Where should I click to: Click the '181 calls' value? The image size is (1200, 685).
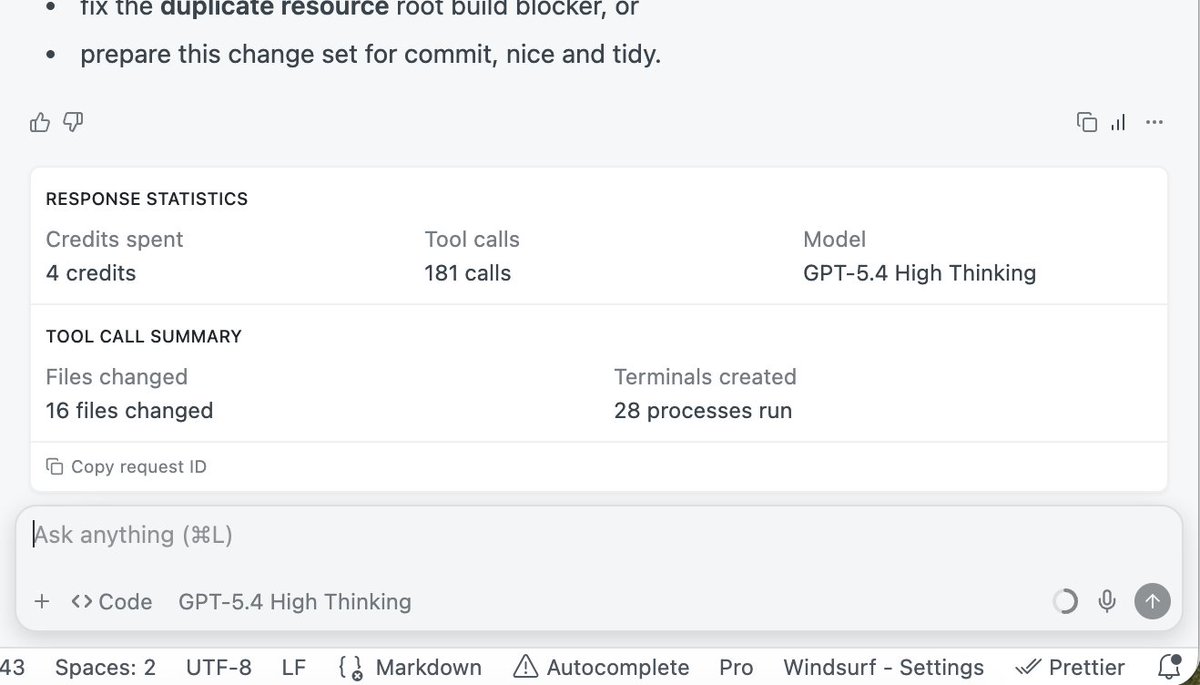point(468,273)
